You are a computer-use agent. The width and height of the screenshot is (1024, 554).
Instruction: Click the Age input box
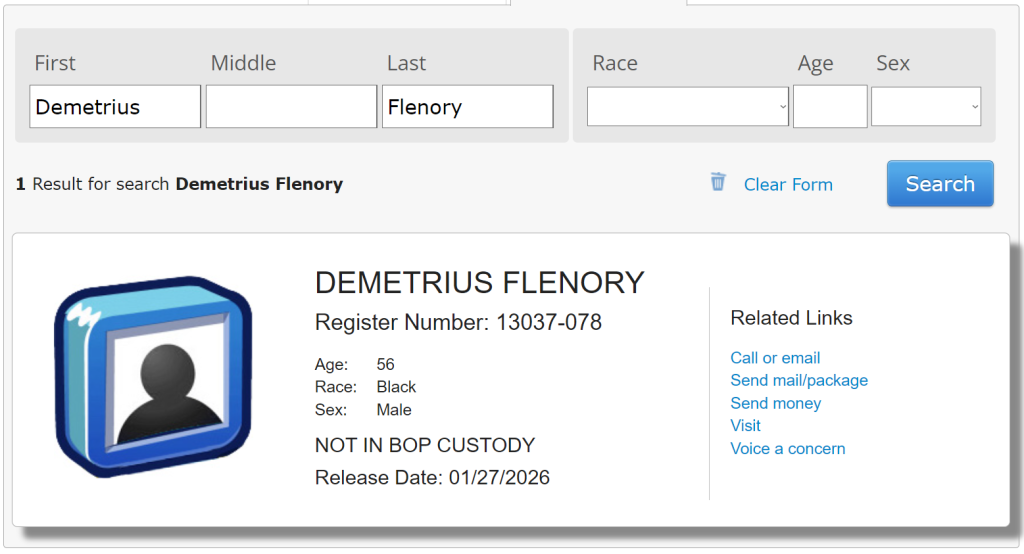coord(830,107)
